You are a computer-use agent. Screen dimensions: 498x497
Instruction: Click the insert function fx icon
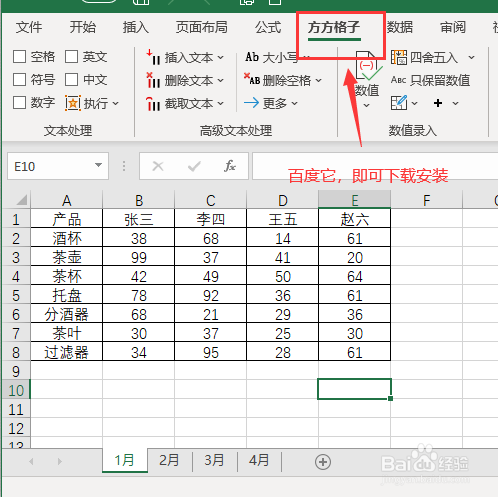(230, 166)
